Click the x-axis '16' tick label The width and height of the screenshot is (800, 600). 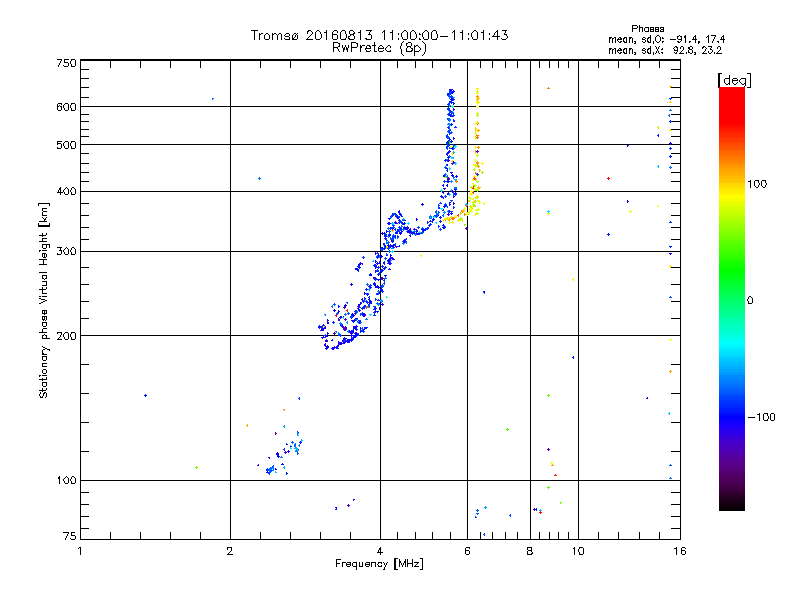(680, 551)
